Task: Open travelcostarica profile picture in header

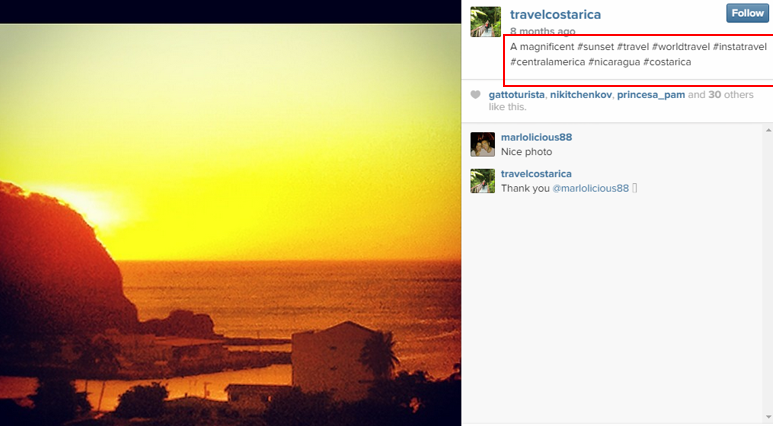Action: (x=486, y=22)
